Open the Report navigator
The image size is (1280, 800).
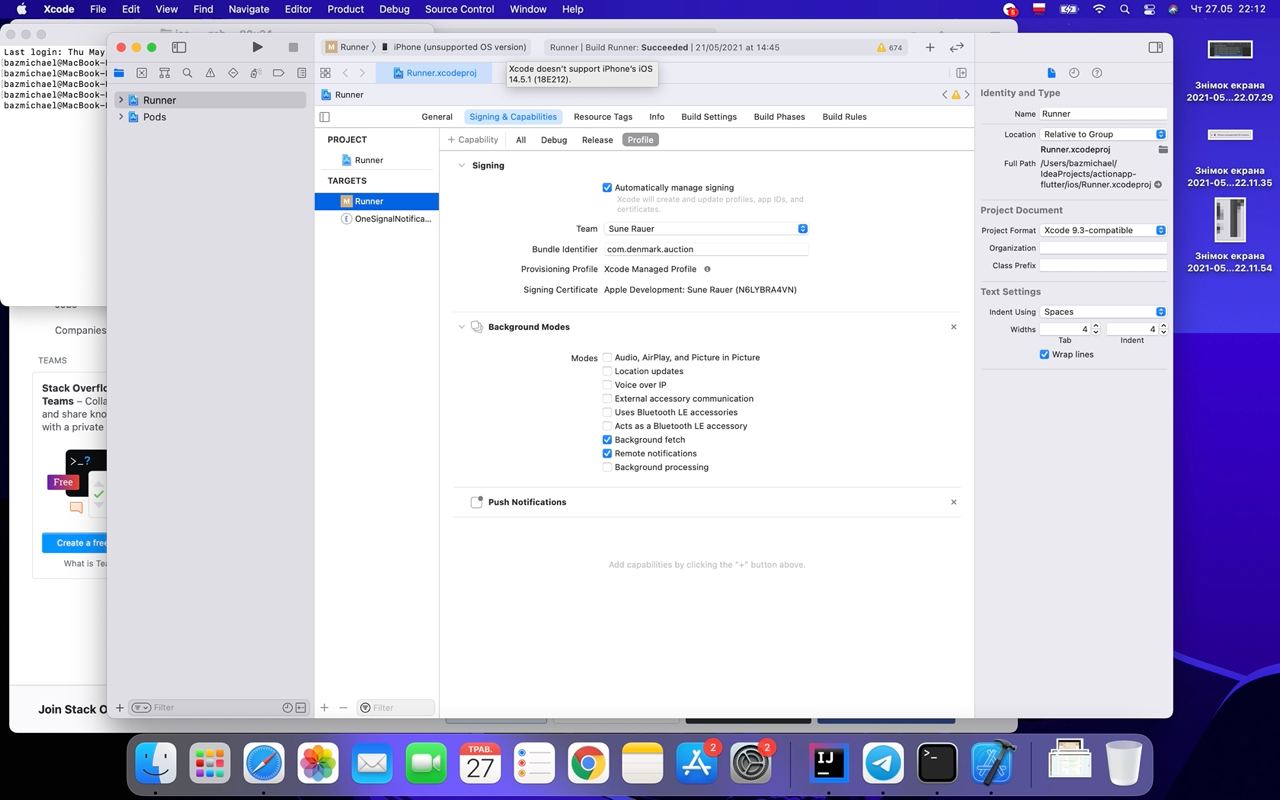click(302, 73)
